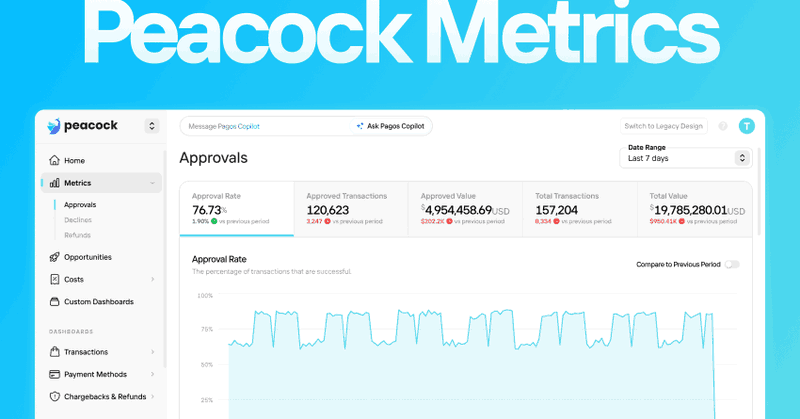Click the 19,785,280.01 USD value

pyautogui.click(x=697, y=210)
